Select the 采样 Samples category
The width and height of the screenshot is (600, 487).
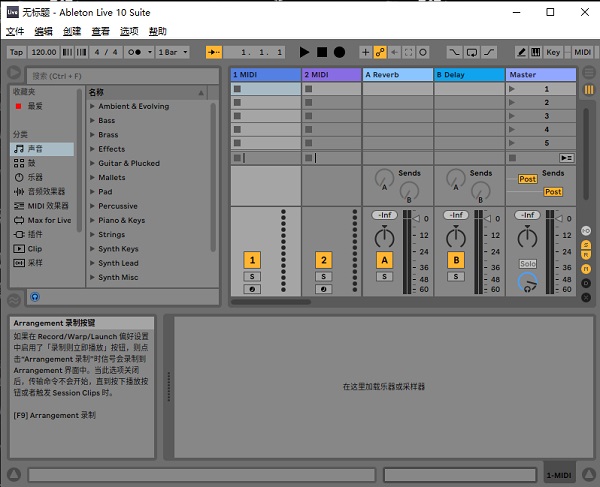pos(42,263)
